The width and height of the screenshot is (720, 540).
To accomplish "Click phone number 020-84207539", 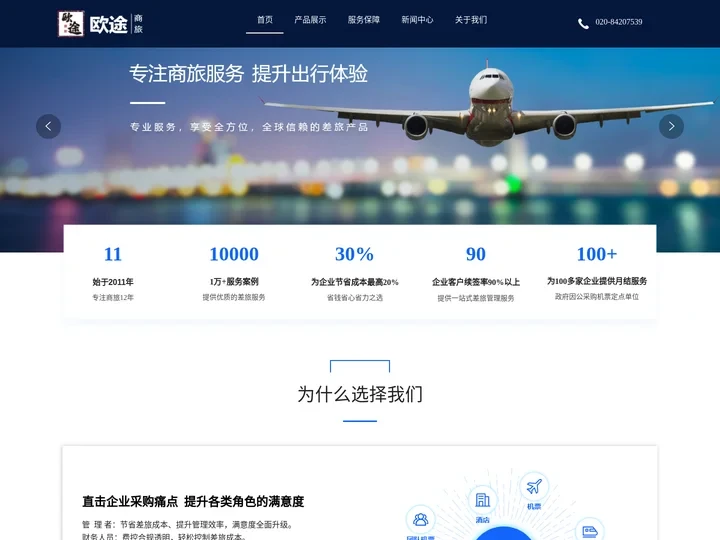I will 619,22.
